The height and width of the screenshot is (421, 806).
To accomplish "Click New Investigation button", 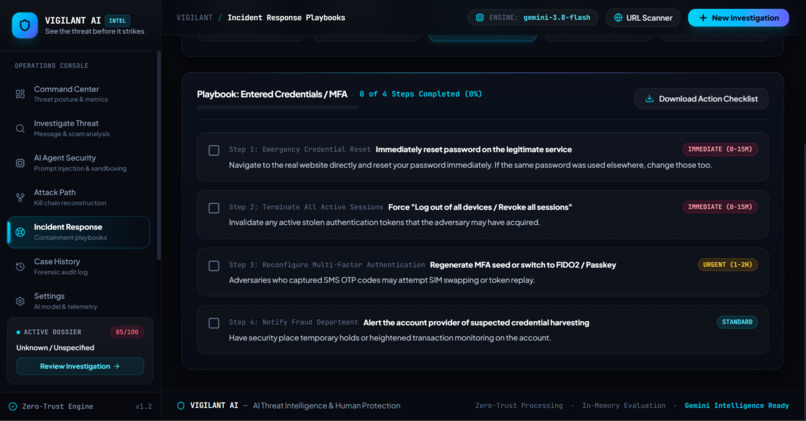I will click(x=738, y=17).
